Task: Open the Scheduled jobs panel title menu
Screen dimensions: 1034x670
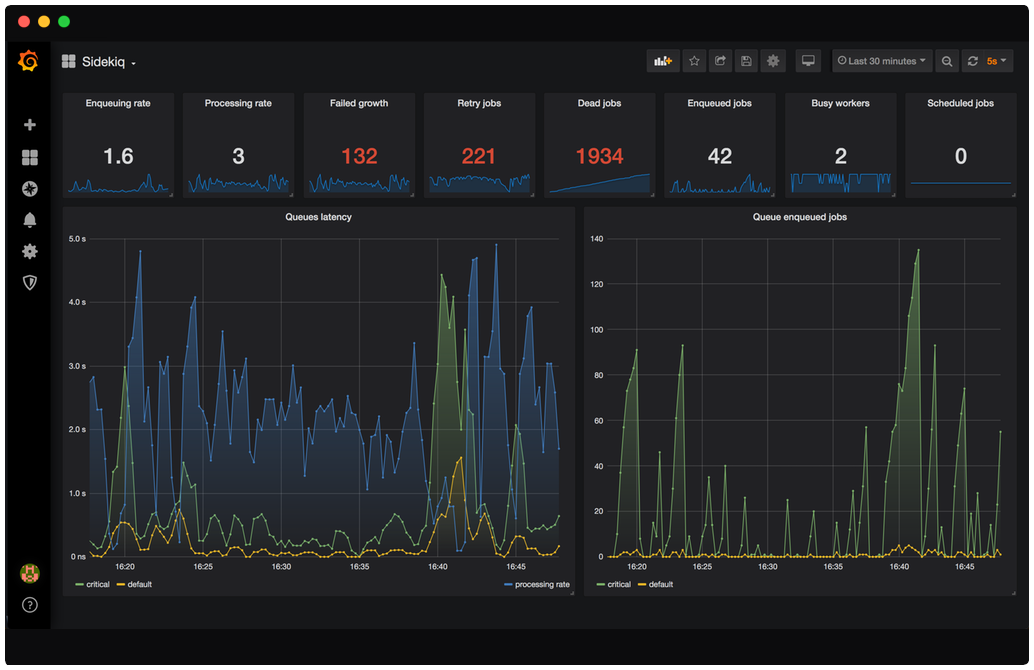Action: coord(960,103)
